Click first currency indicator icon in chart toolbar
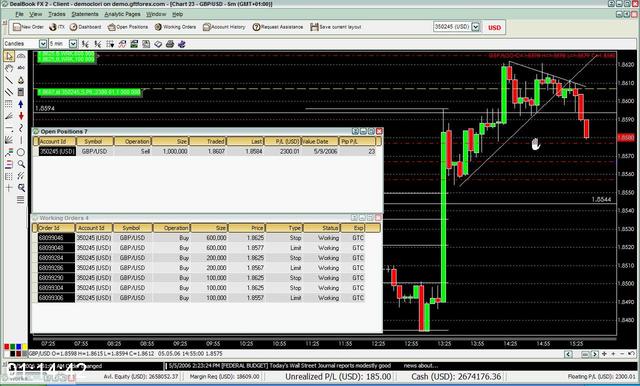Viewport: 640px width, 386px height. tap(85, 44)
